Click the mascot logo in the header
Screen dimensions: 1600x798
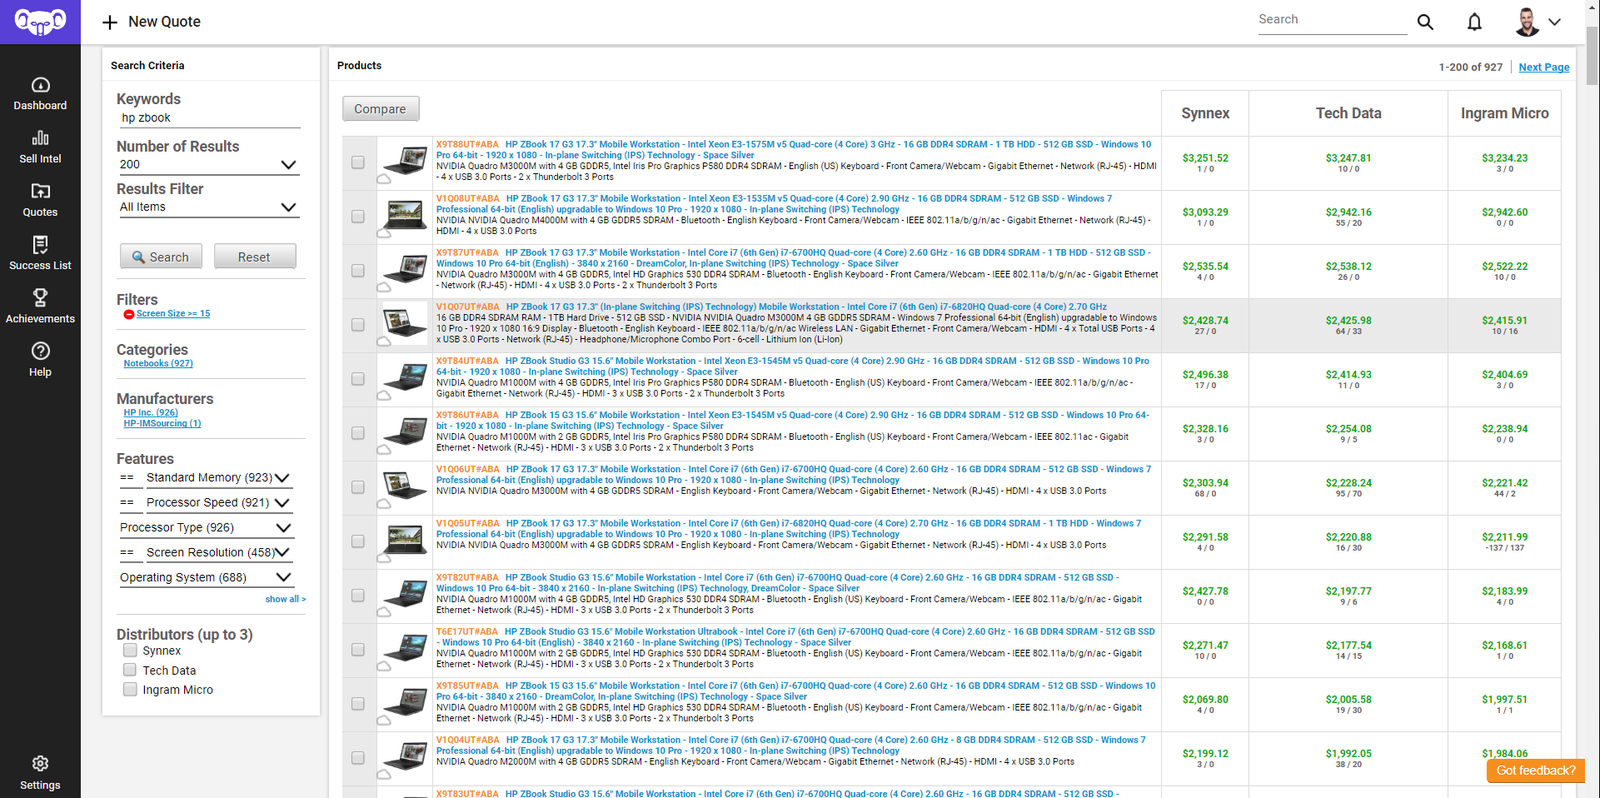[40, 21]
